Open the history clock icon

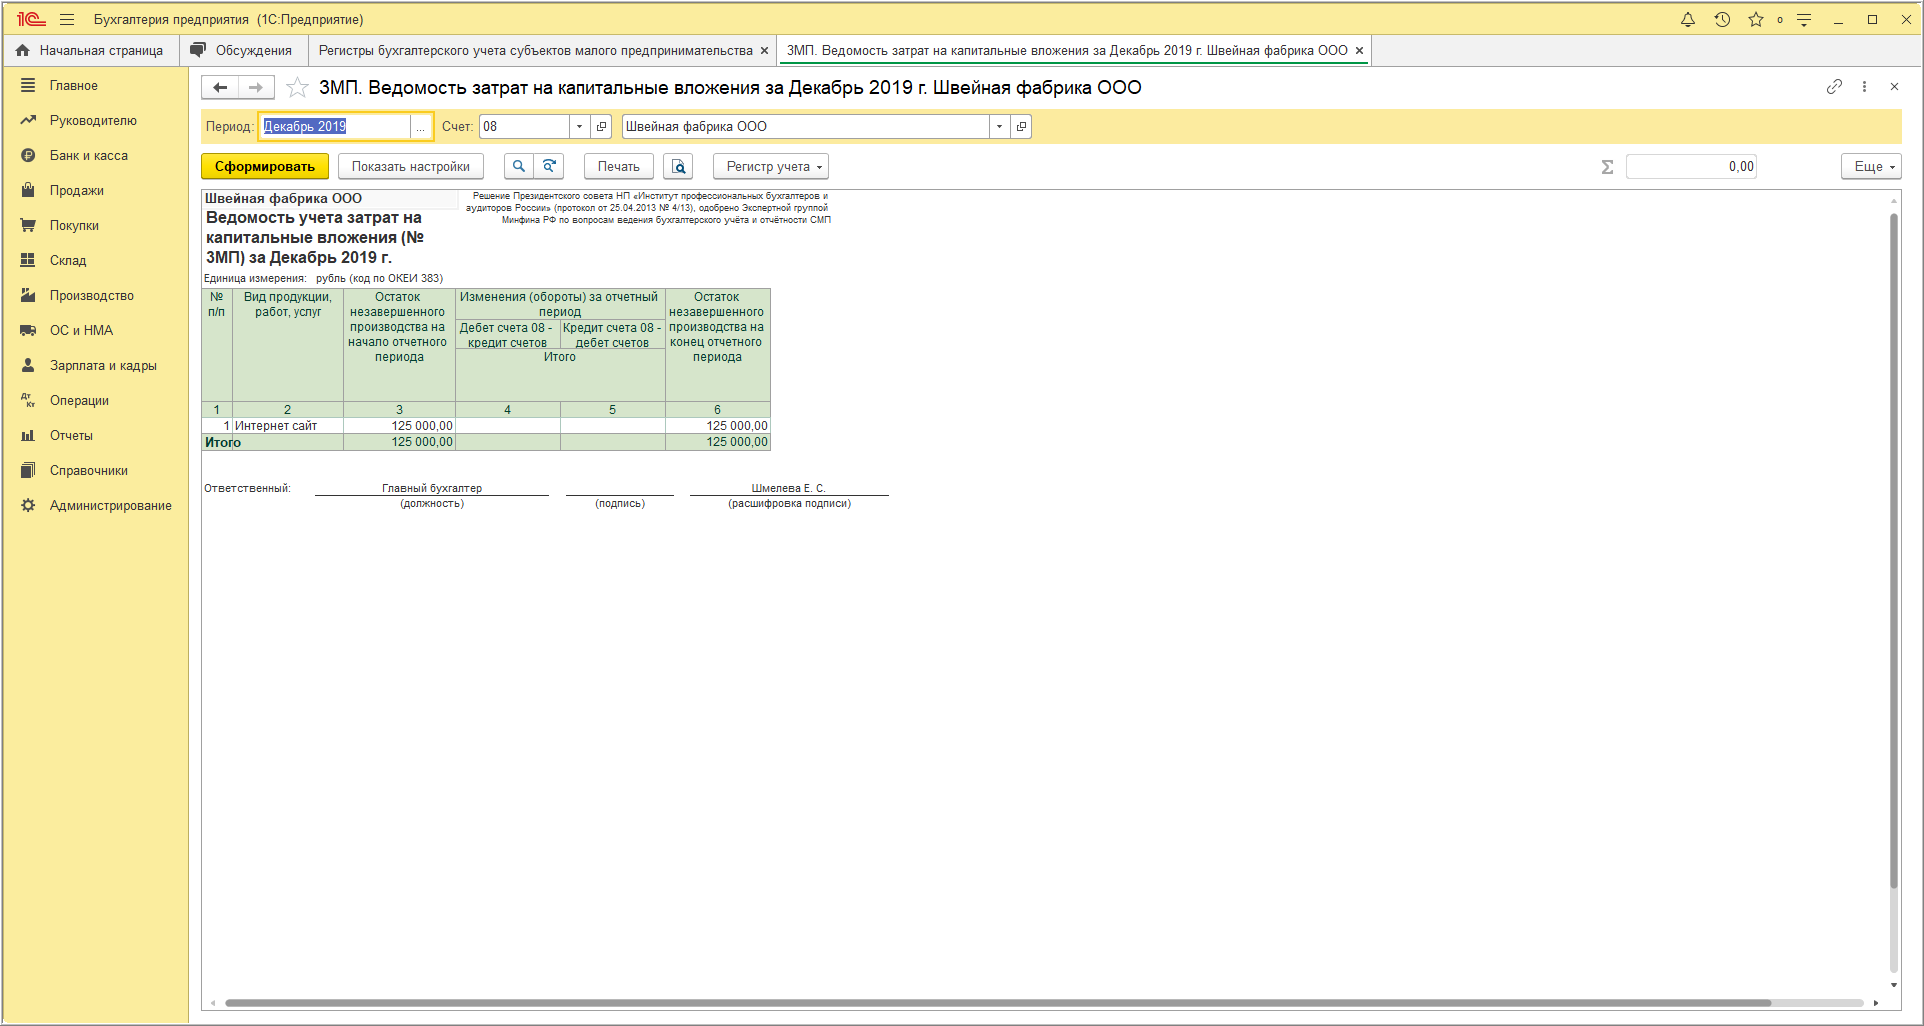(1722, 19)
